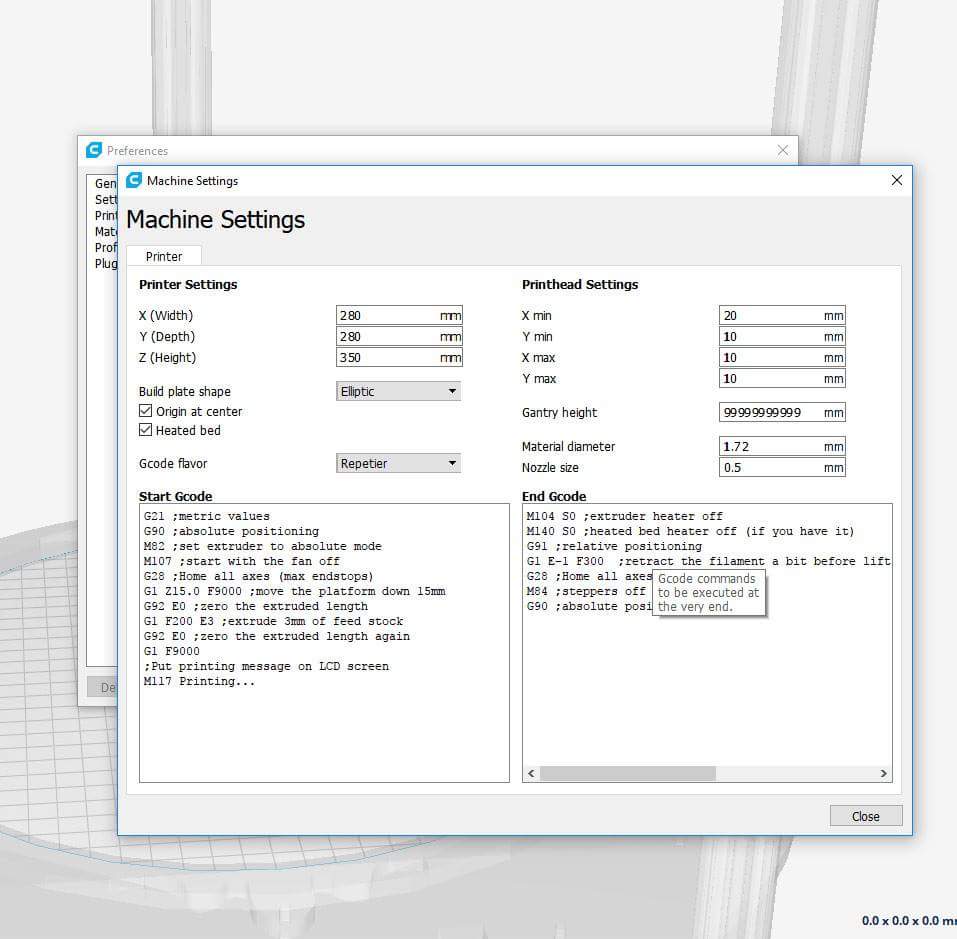Uncheck the Heated bed checkbox
Screen dimensions: 957x939
[x=146, y=430]
